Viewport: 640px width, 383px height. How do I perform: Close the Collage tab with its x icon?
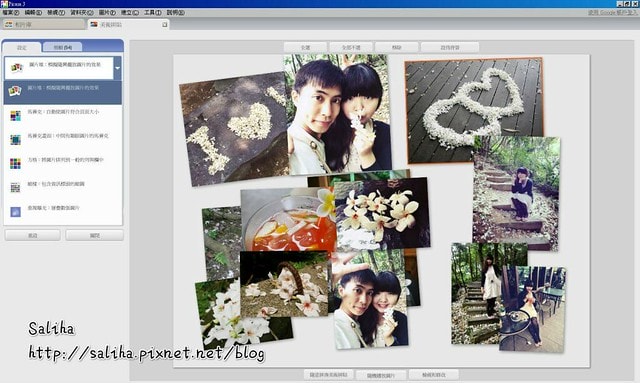click(164, 24)
